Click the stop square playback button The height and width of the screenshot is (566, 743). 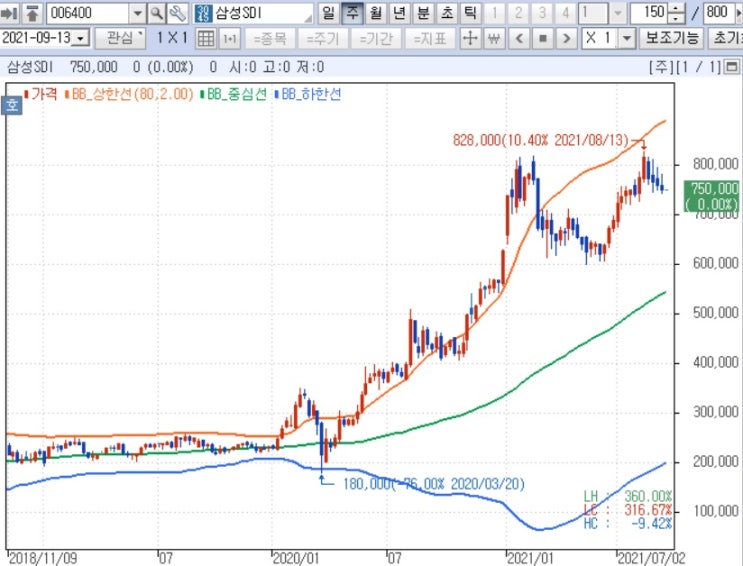tap(543, 38)
